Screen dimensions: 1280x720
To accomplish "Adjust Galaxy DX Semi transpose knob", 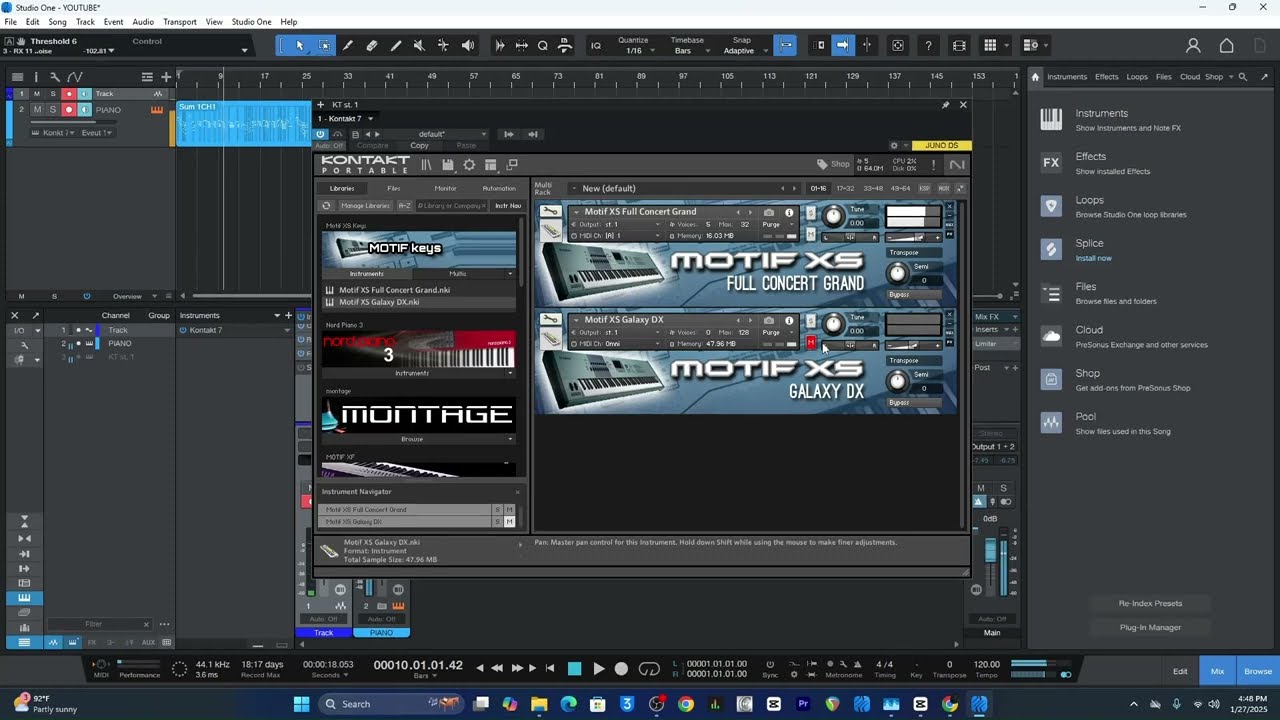I will coord(898,380).
